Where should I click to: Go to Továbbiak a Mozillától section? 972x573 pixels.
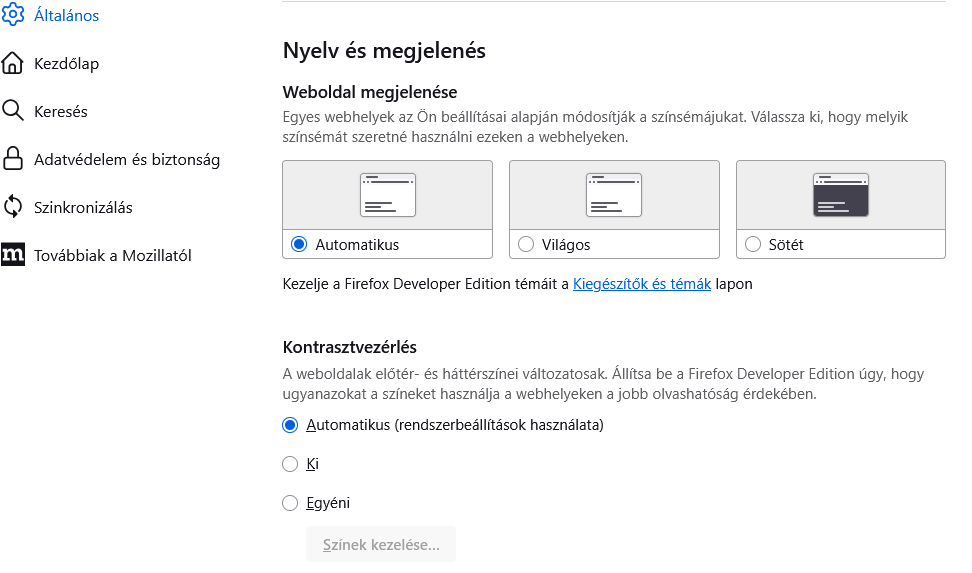112,255
